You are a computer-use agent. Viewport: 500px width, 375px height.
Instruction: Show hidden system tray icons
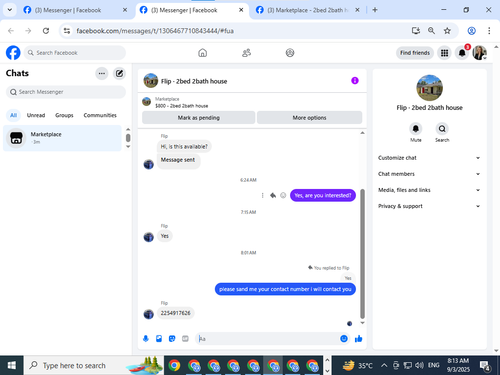[x=384, y=365]
